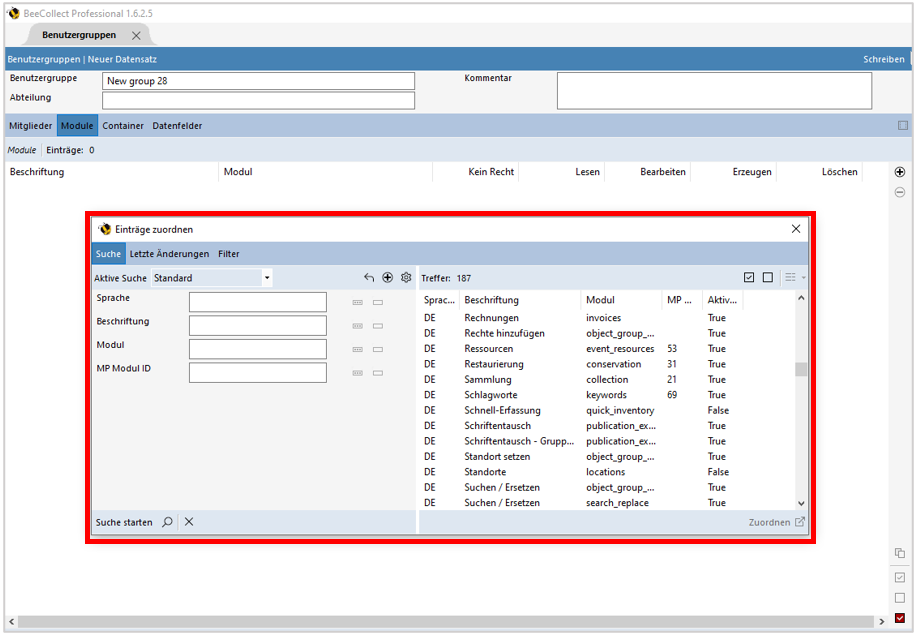Click the remove entry minus icon
Screen dimensions: 917x637
[899, 192]
